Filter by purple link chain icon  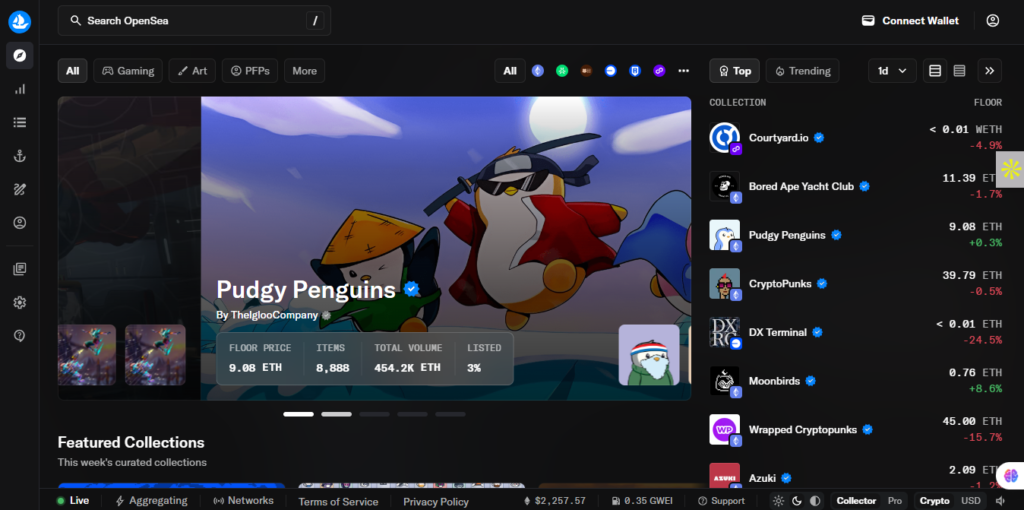[659, 71]
